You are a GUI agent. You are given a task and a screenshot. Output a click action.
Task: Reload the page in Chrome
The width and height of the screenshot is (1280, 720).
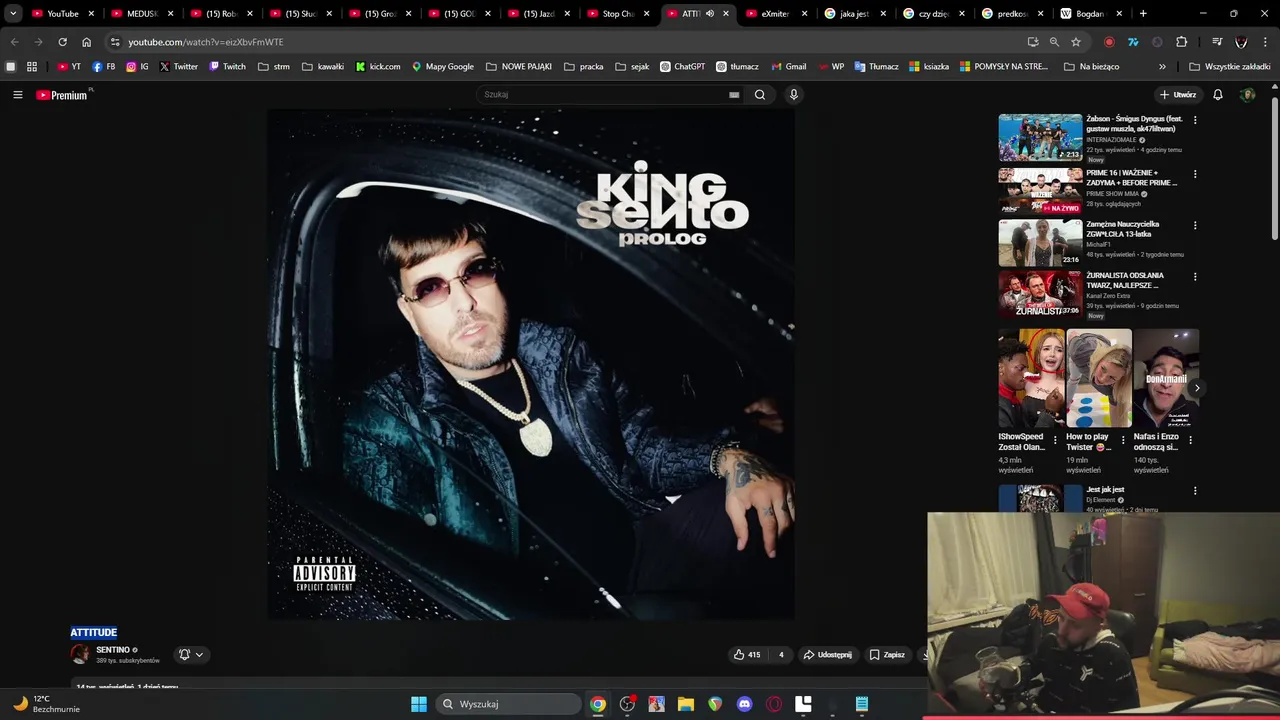[62, 42]
